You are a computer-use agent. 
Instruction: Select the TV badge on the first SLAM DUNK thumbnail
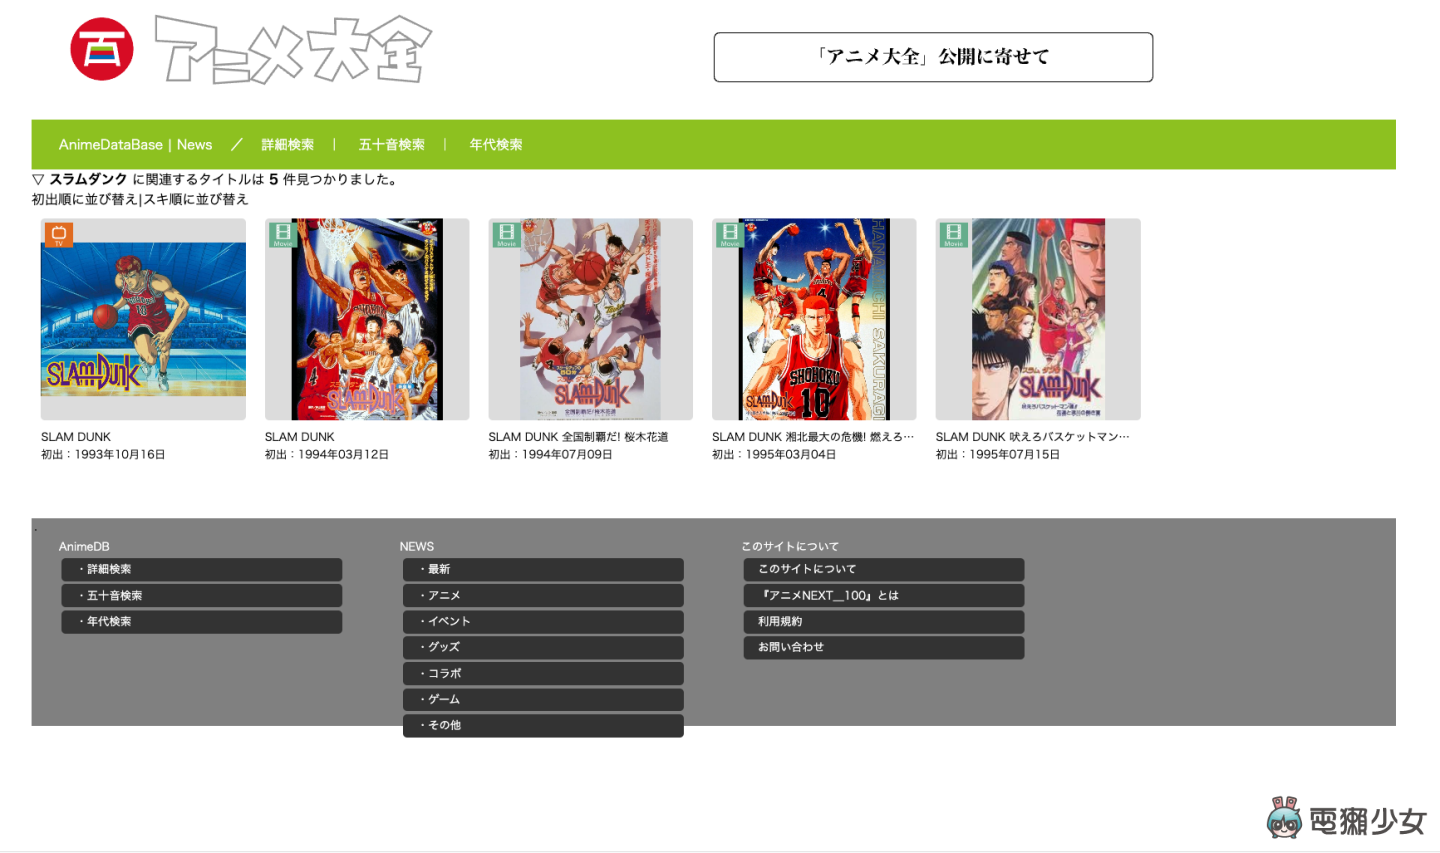(x=59, y=235)
